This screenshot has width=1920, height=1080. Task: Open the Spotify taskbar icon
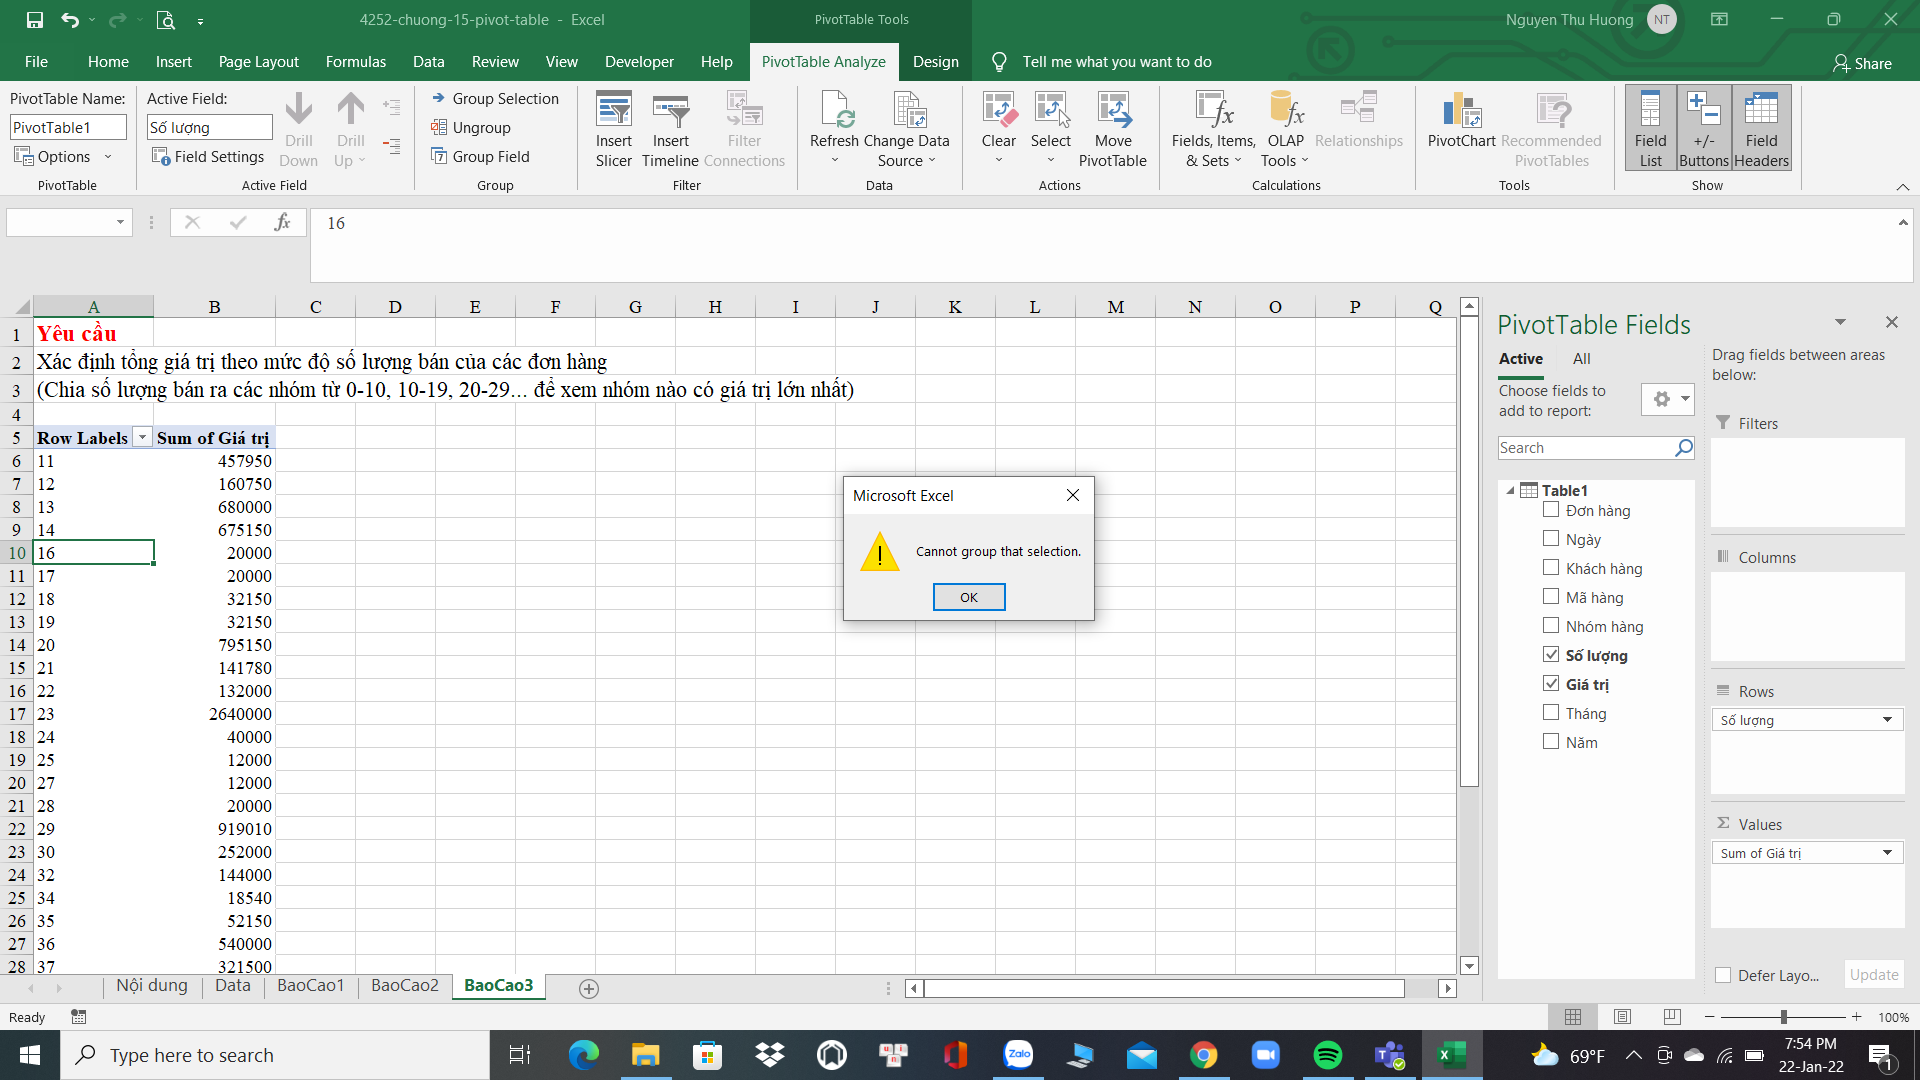pos(1328,1055)
